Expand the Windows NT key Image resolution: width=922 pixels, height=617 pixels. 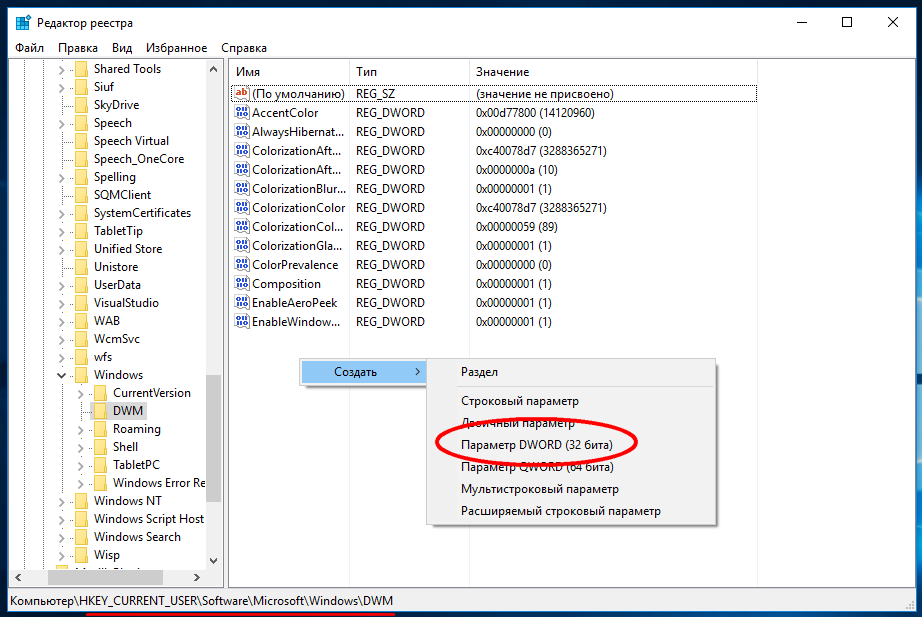click(x=61, y=501)
